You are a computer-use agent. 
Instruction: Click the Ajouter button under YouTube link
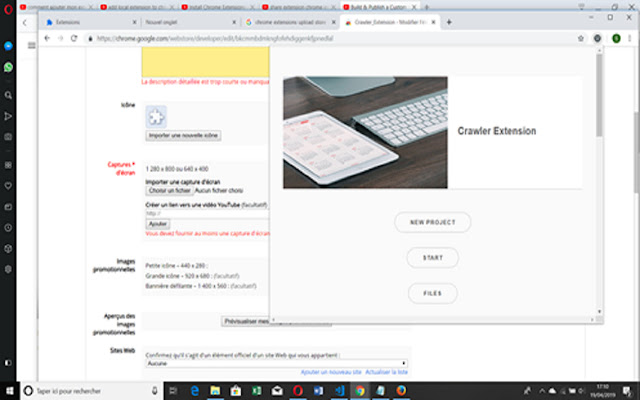tap(158, 224)
